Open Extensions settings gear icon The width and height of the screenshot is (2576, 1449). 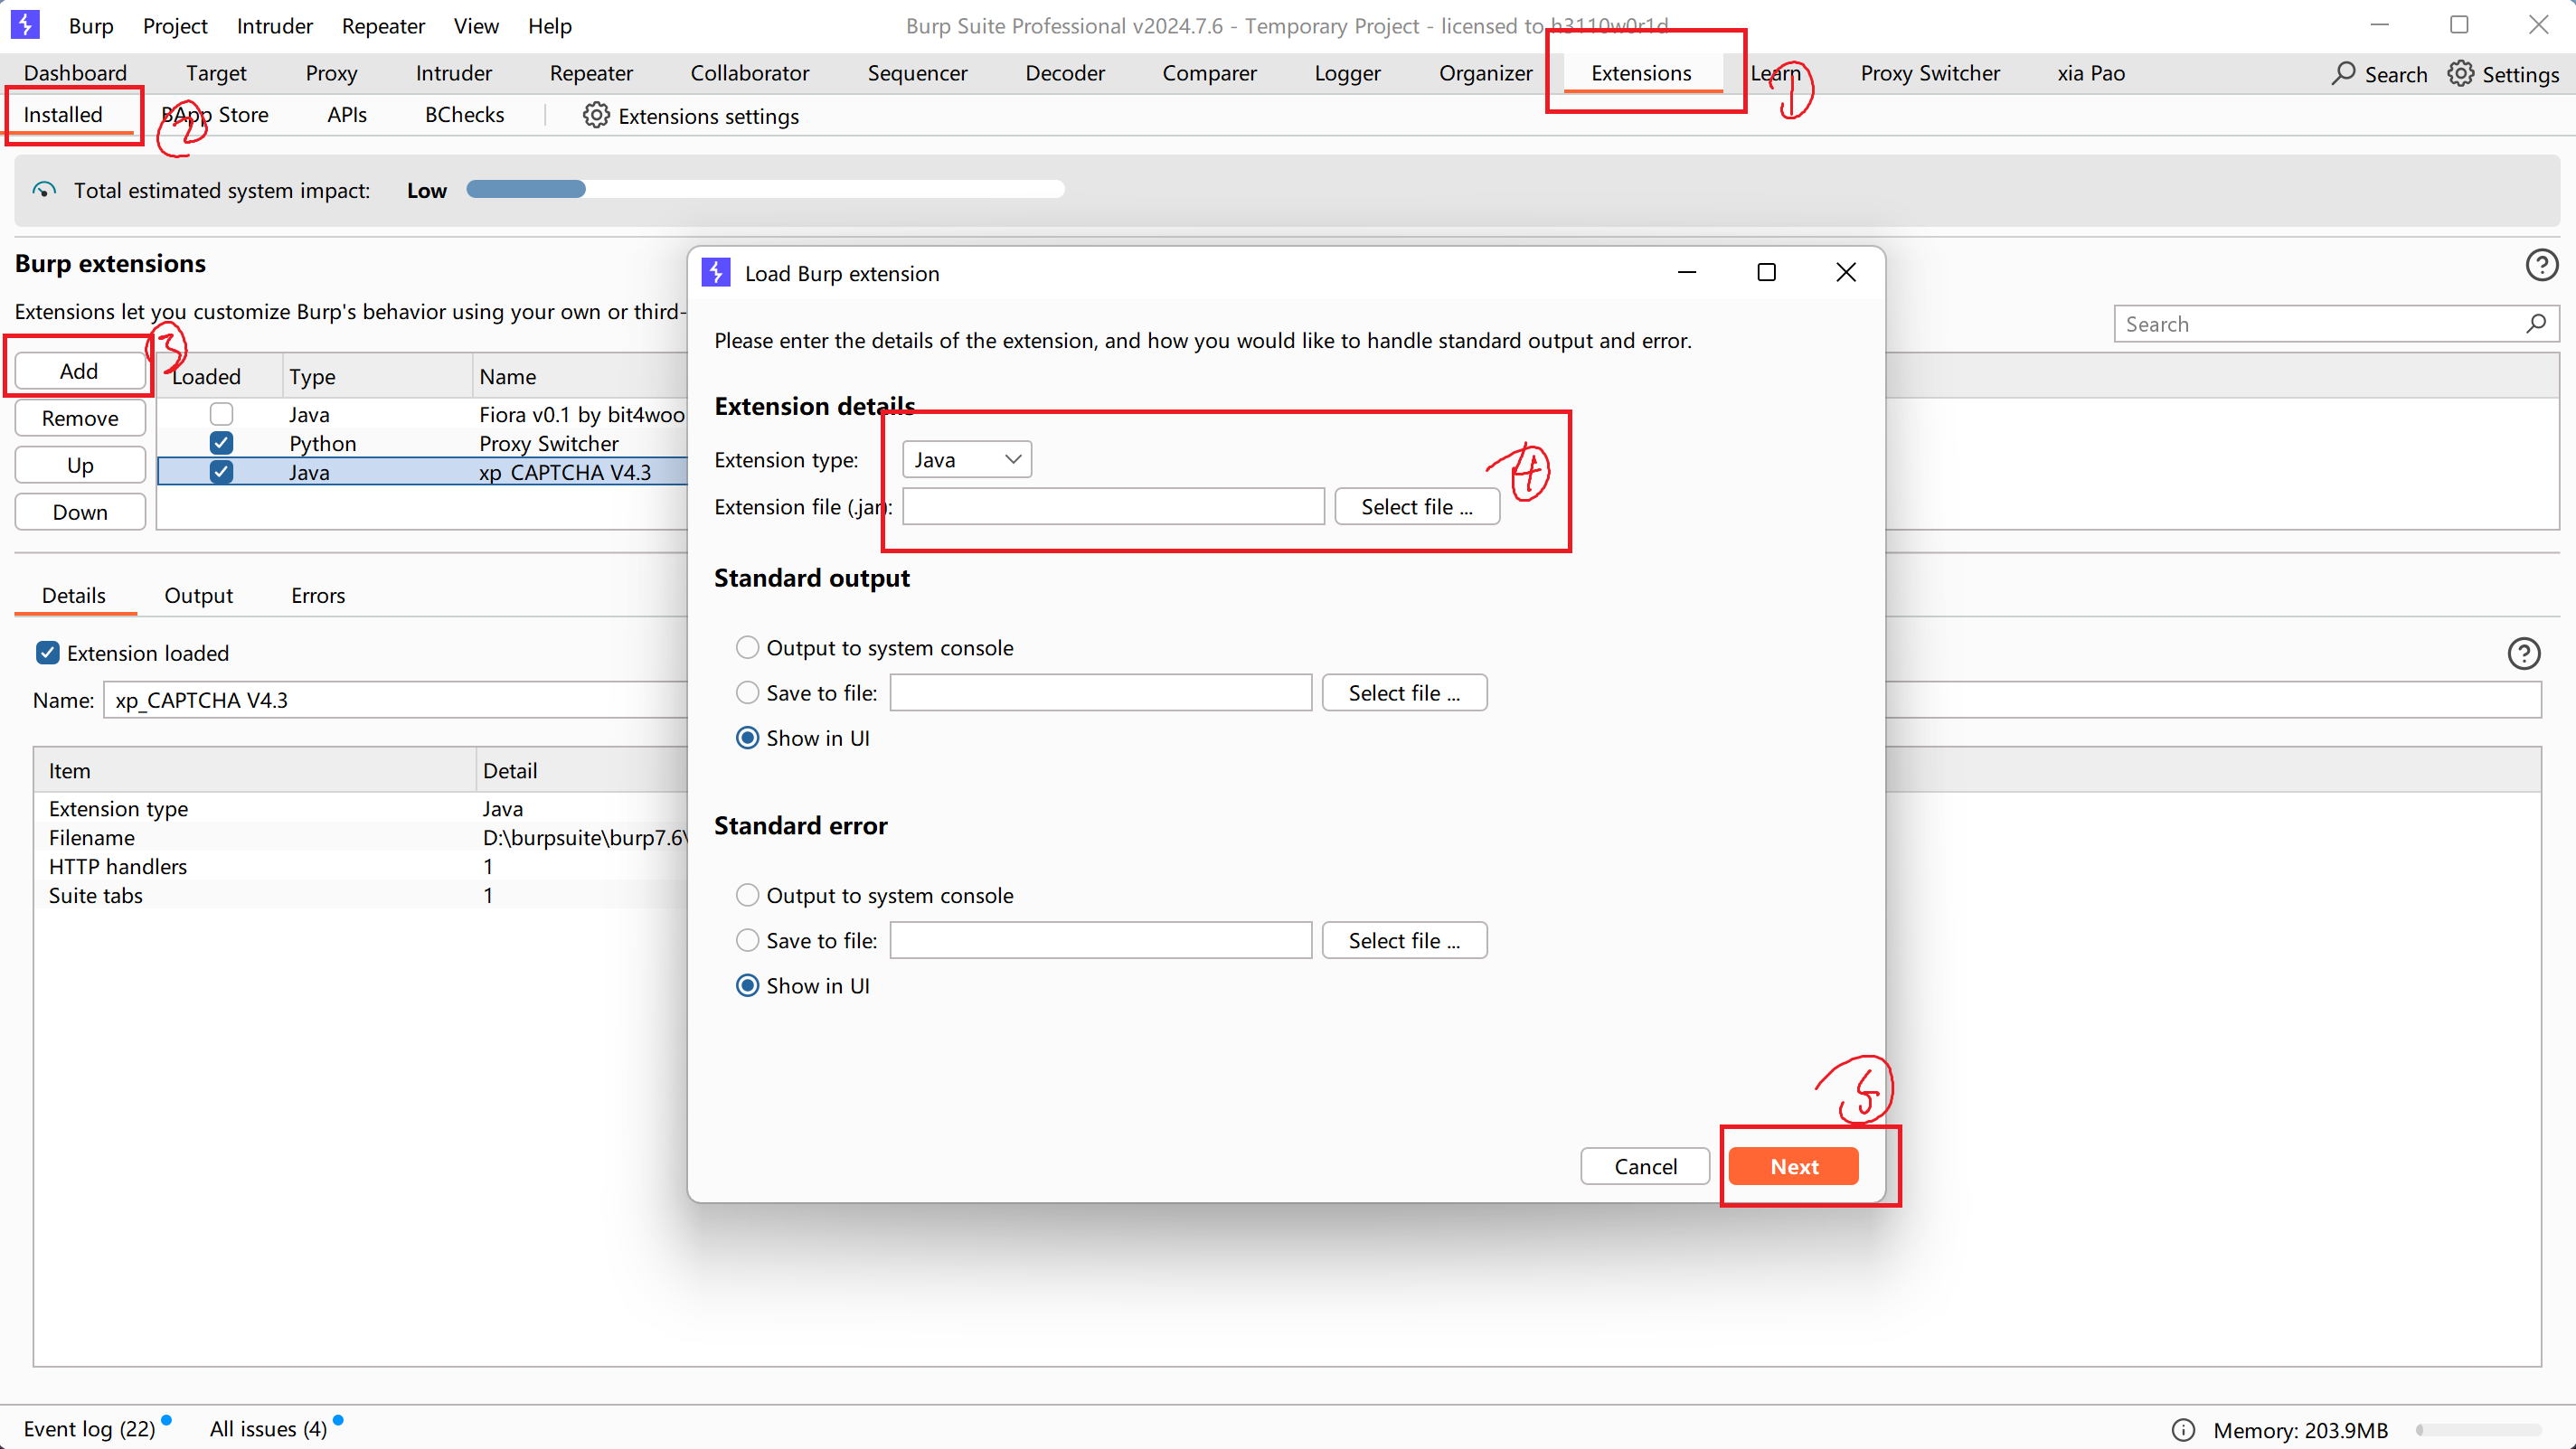(596, 116)
